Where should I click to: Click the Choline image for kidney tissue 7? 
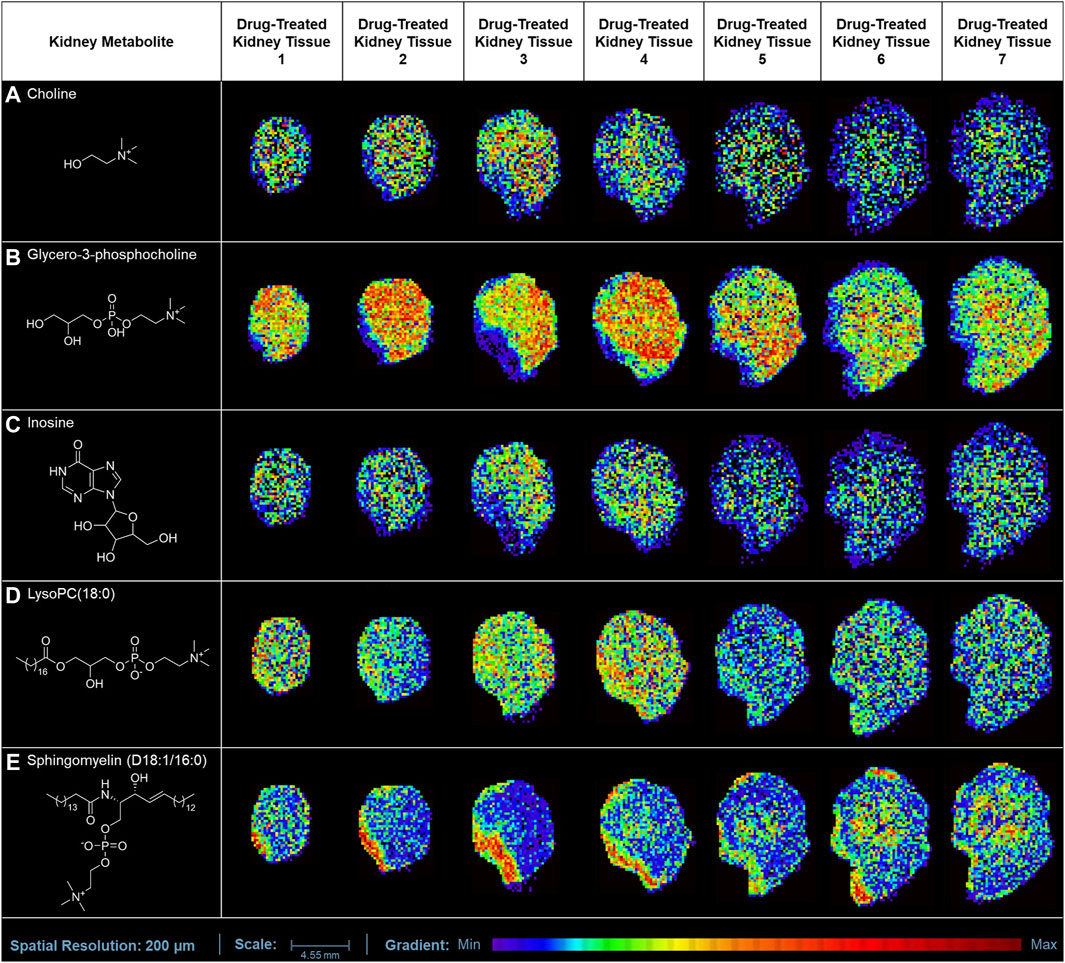[999, 160]
